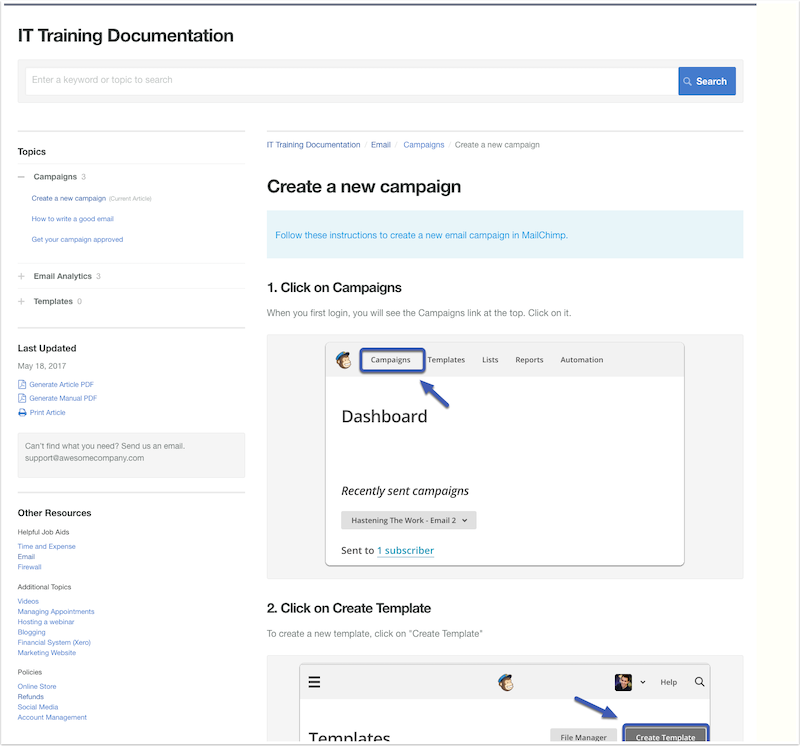The image size is (800, 746).
Task: Open the chevron next to the user avatar
Action: point(643,681)
